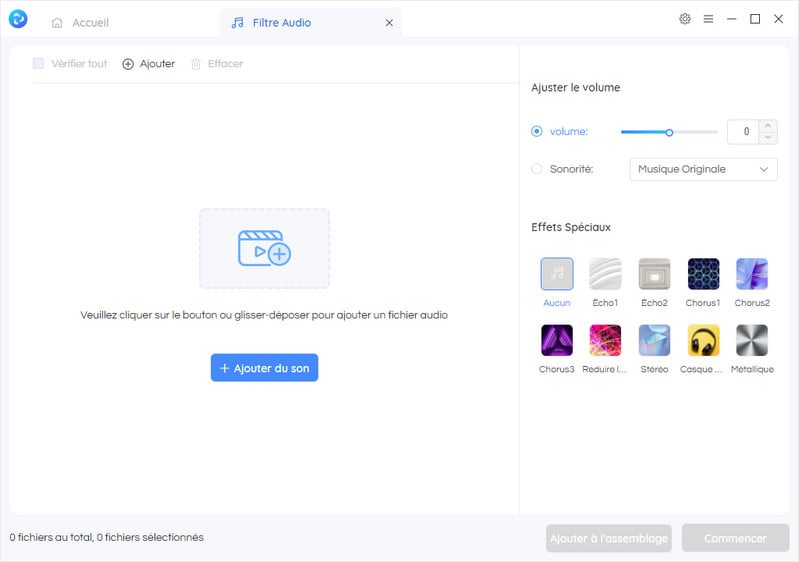
Task: Choose the Écho2 effect thumbnail
Action: (x=654, y=274)
